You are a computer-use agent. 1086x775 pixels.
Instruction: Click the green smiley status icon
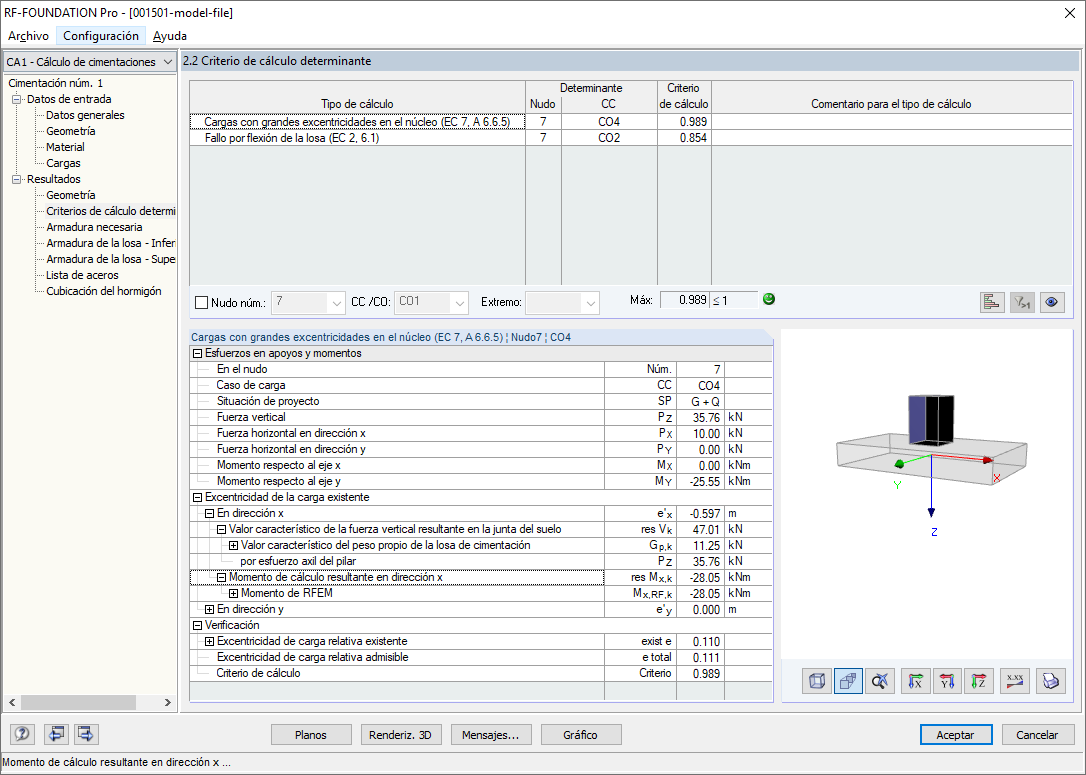(x=769, y=299)
